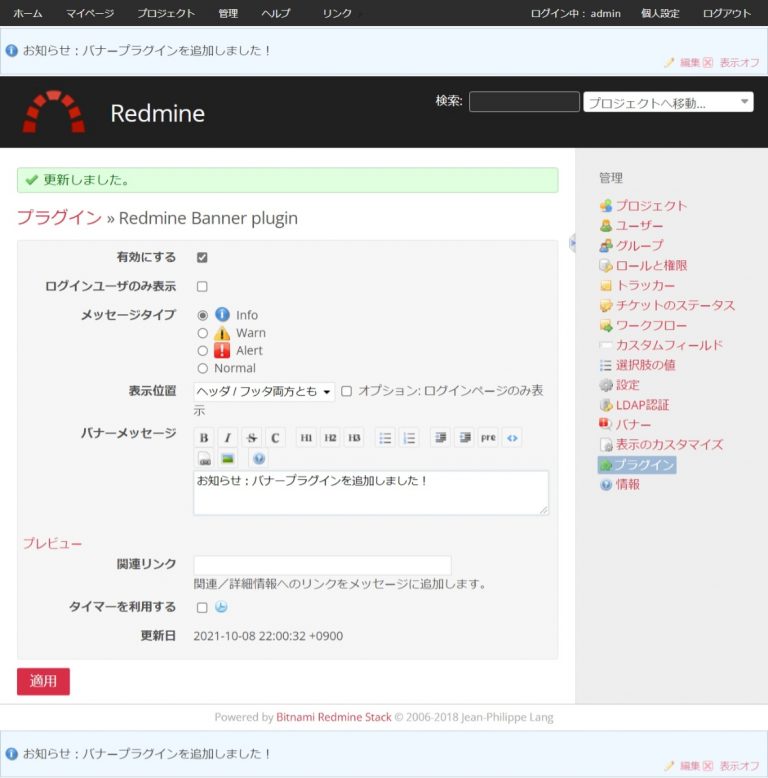
Task: Select the Alert message type radio
Action: (202, 351)
